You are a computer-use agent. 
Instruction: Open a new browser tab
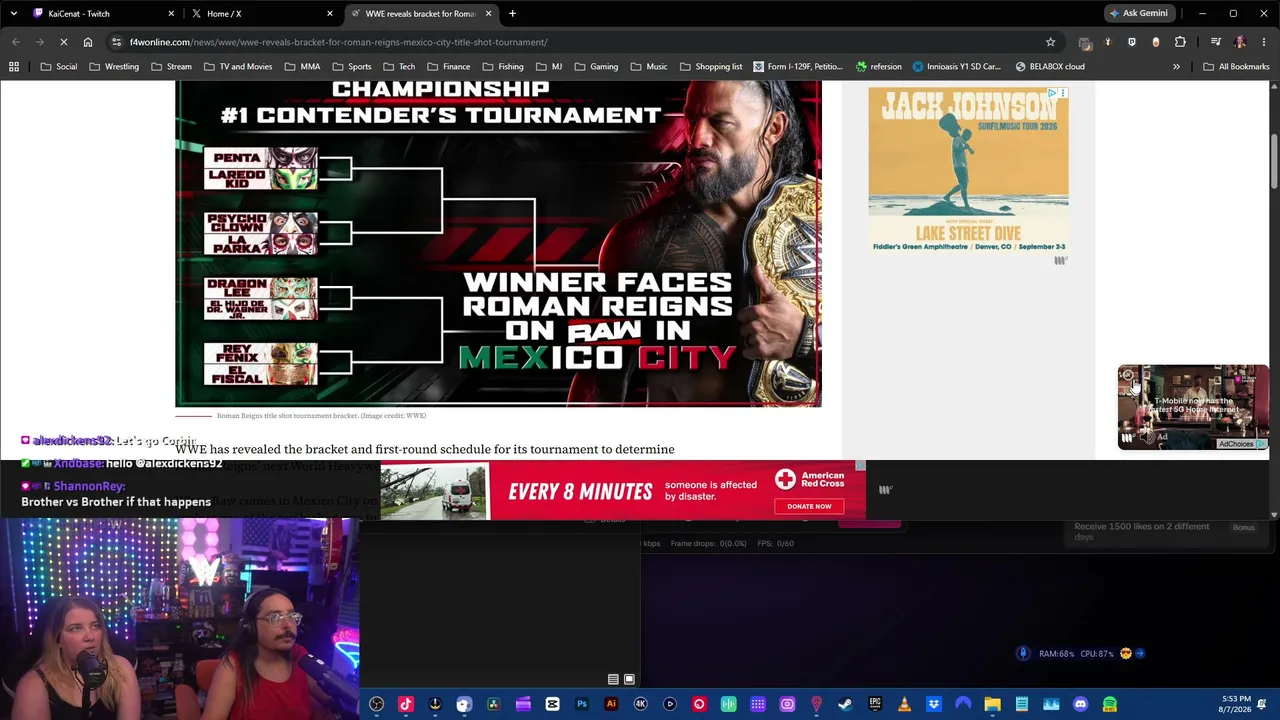point(512,14)
